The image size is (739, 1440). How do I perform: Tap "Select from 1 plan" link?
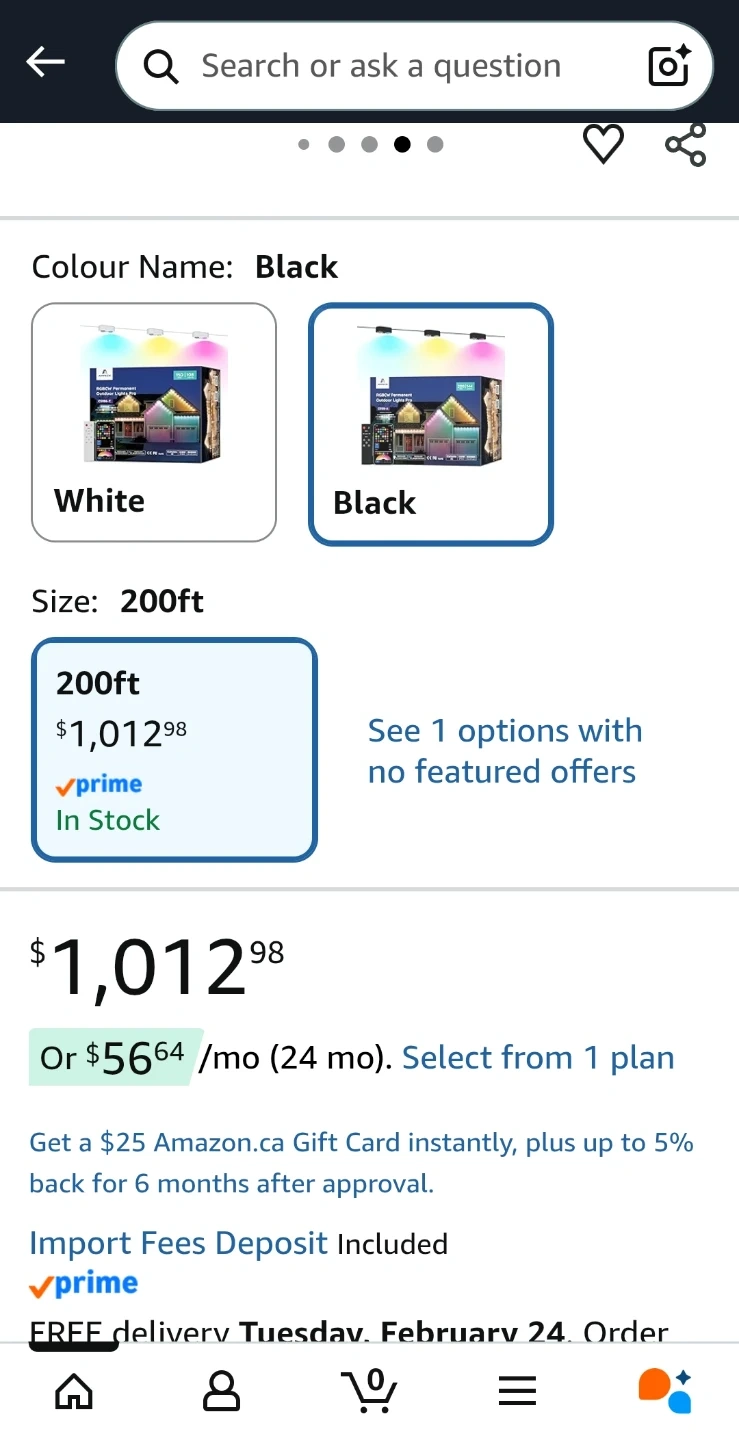click(538, 1058)
